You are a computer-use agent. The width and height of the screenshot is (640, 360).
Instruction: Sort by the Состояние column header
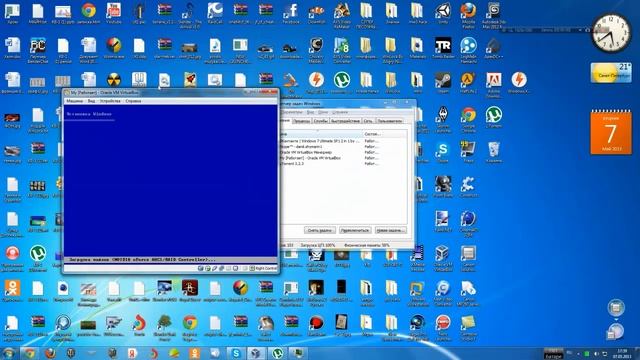384,134
